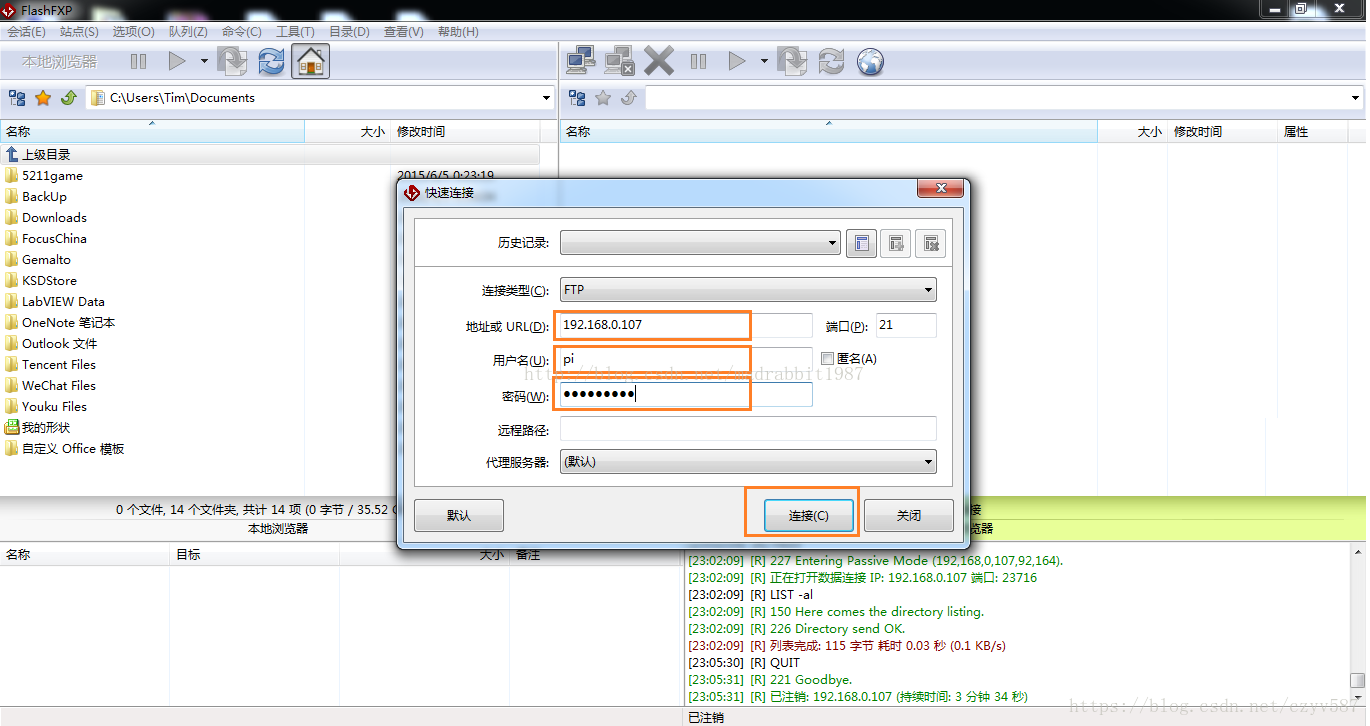
Task: Click the log pane scrollbar down arrow
Action: coord(1357,697)
